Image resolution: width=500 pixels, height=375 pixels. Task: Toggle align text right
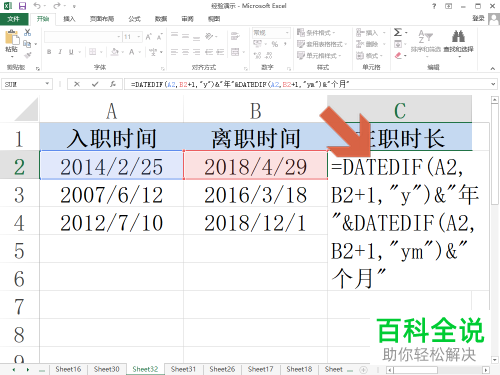click(197, 52)
